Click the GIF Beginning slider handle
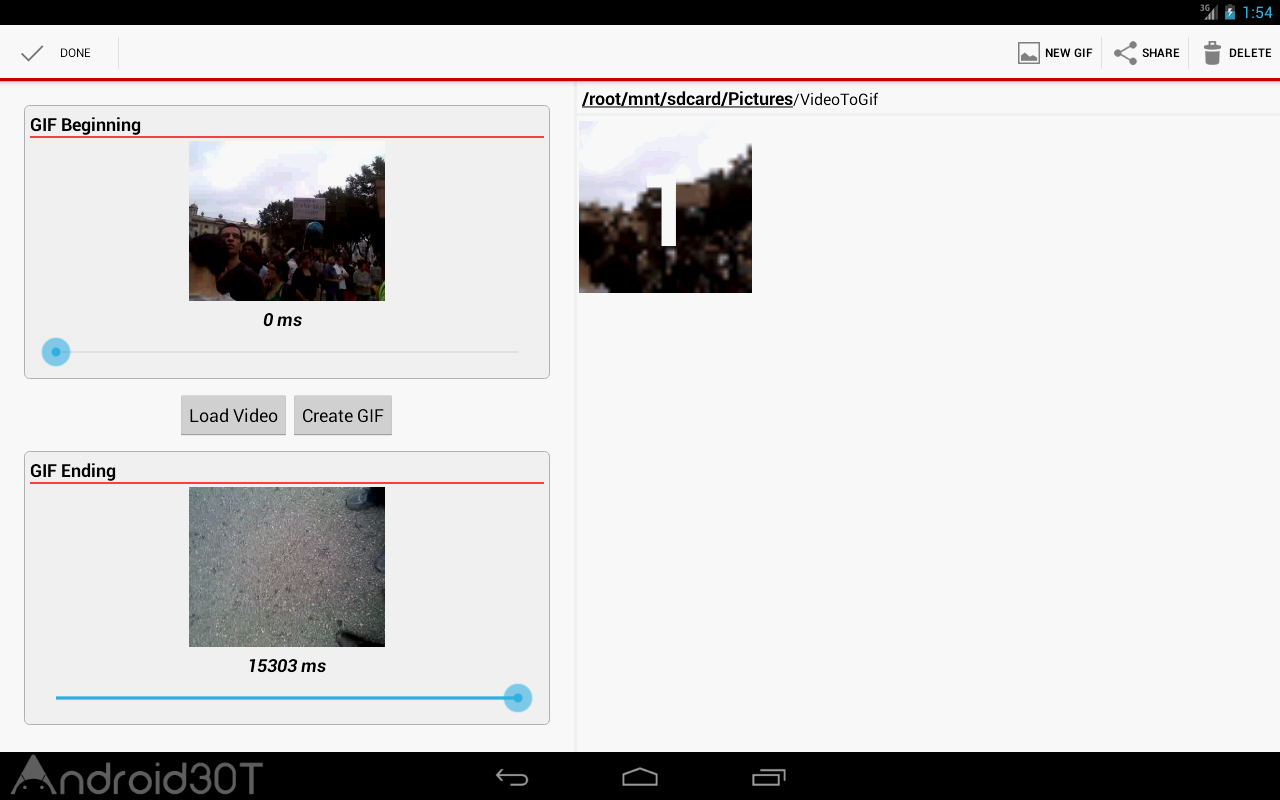The image size is (1280, 800). 56,352
